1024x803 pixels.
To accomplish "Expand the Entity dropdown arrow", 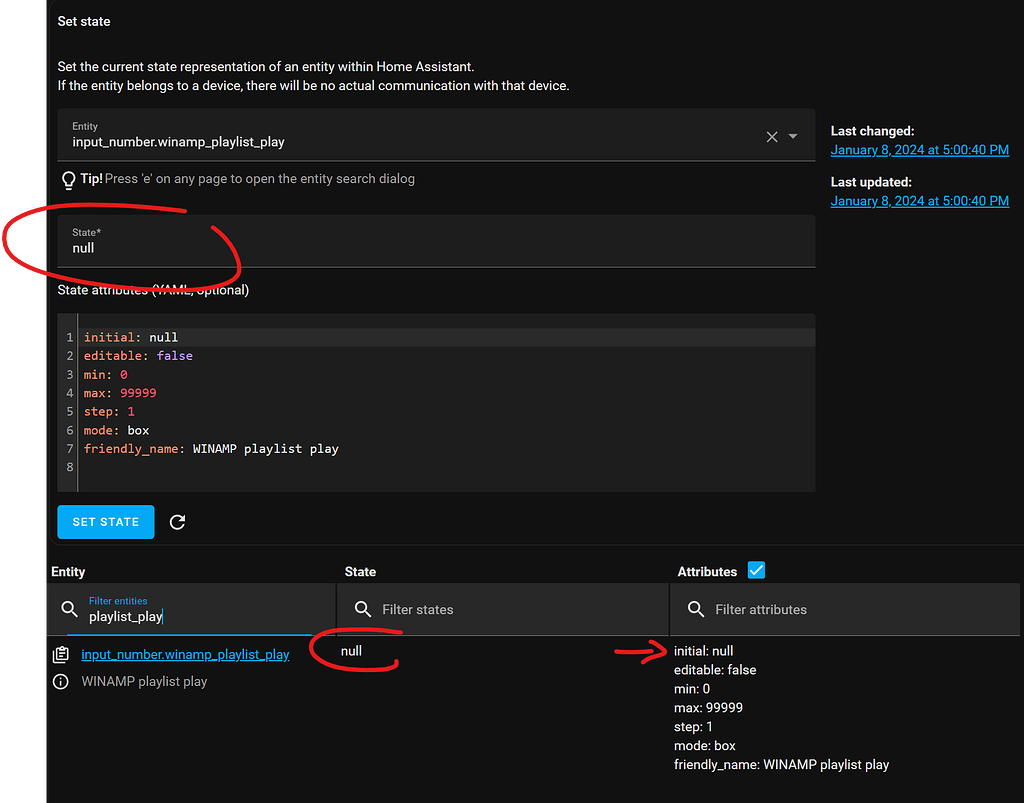I will coord(793,136).
